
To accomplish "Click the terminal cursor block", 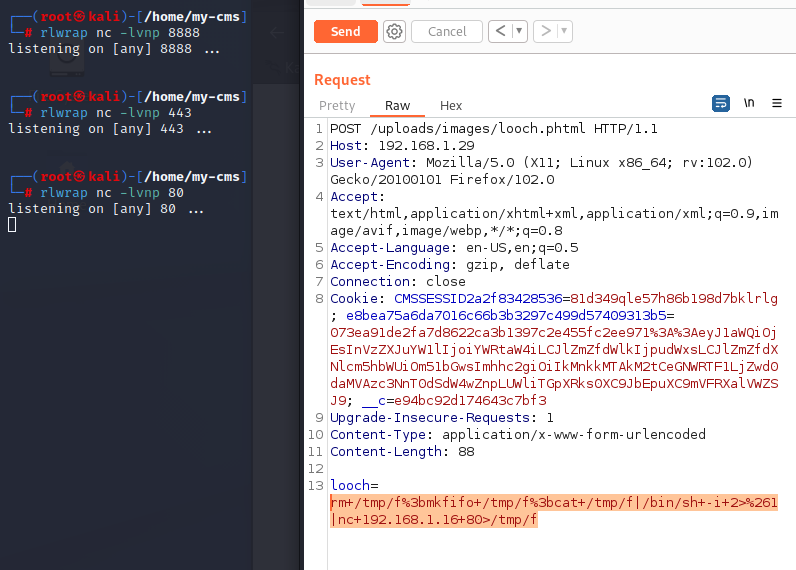I will tap(12, 225).
